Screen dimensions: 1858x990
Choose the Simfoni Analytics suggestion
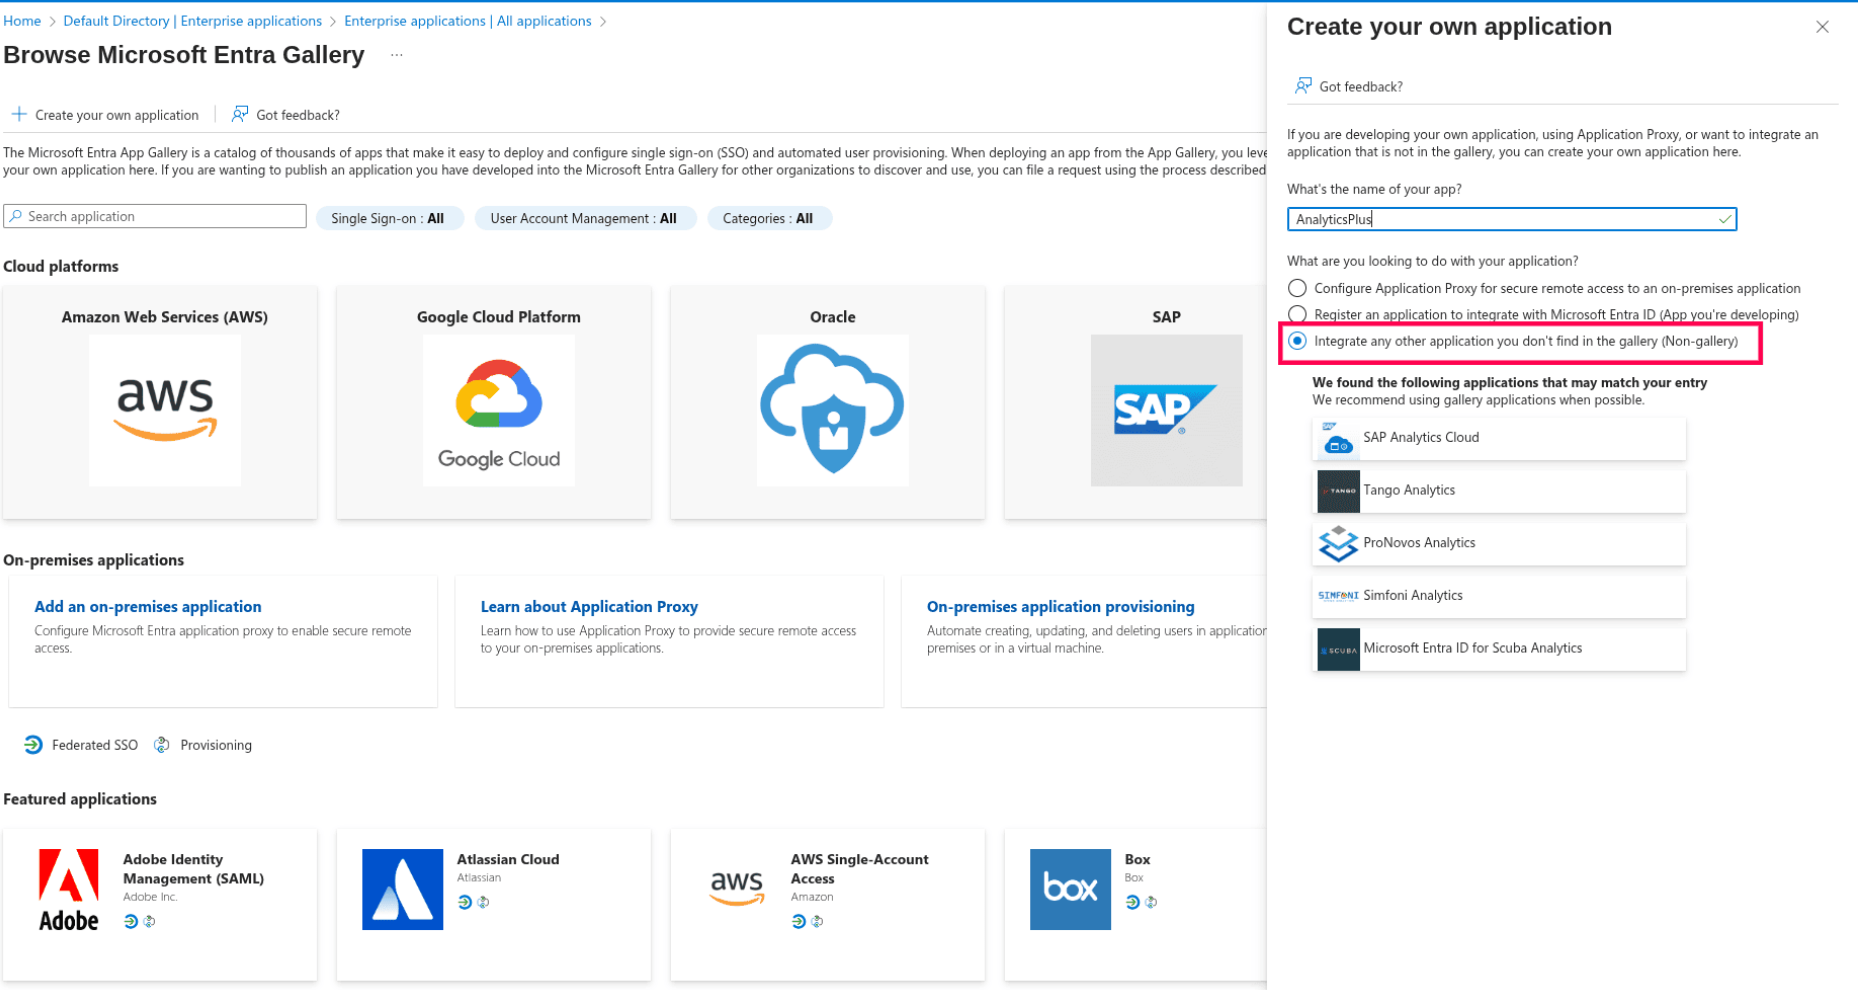pos(1499,596)
